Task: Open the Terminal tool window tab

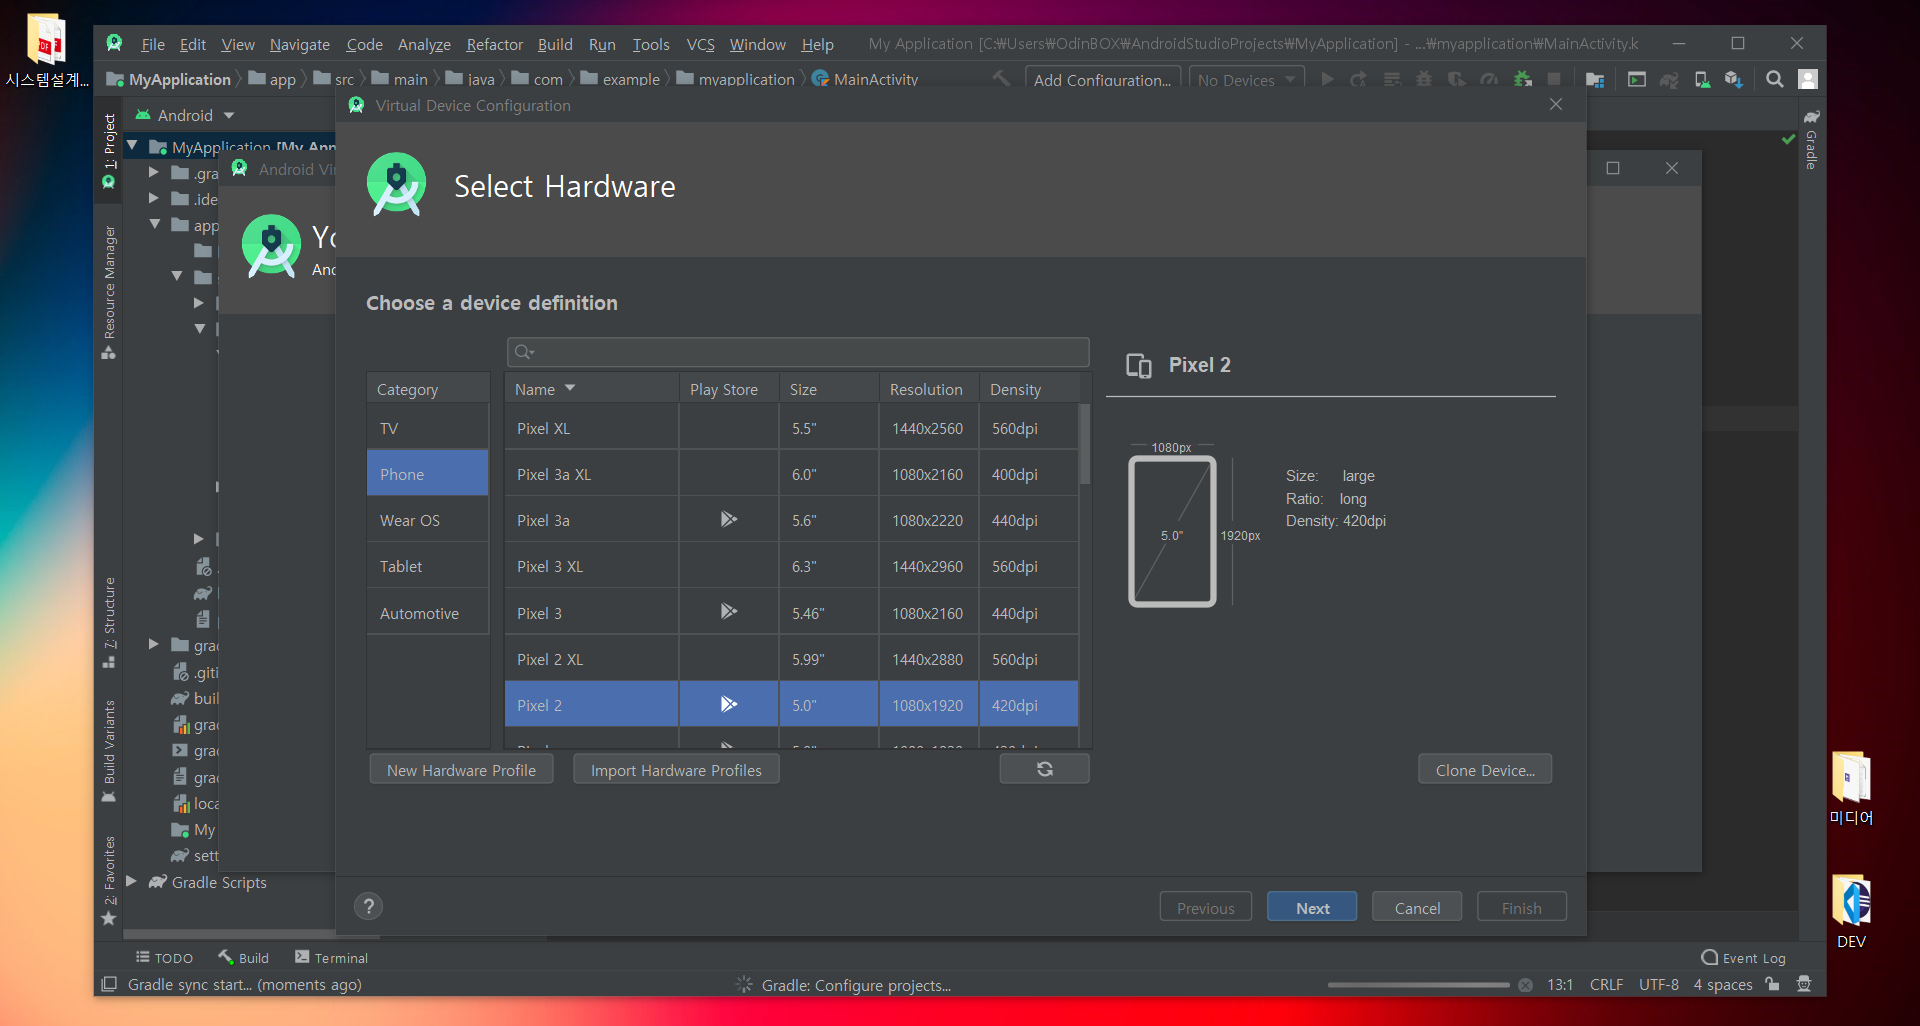Action: point(331,957)
